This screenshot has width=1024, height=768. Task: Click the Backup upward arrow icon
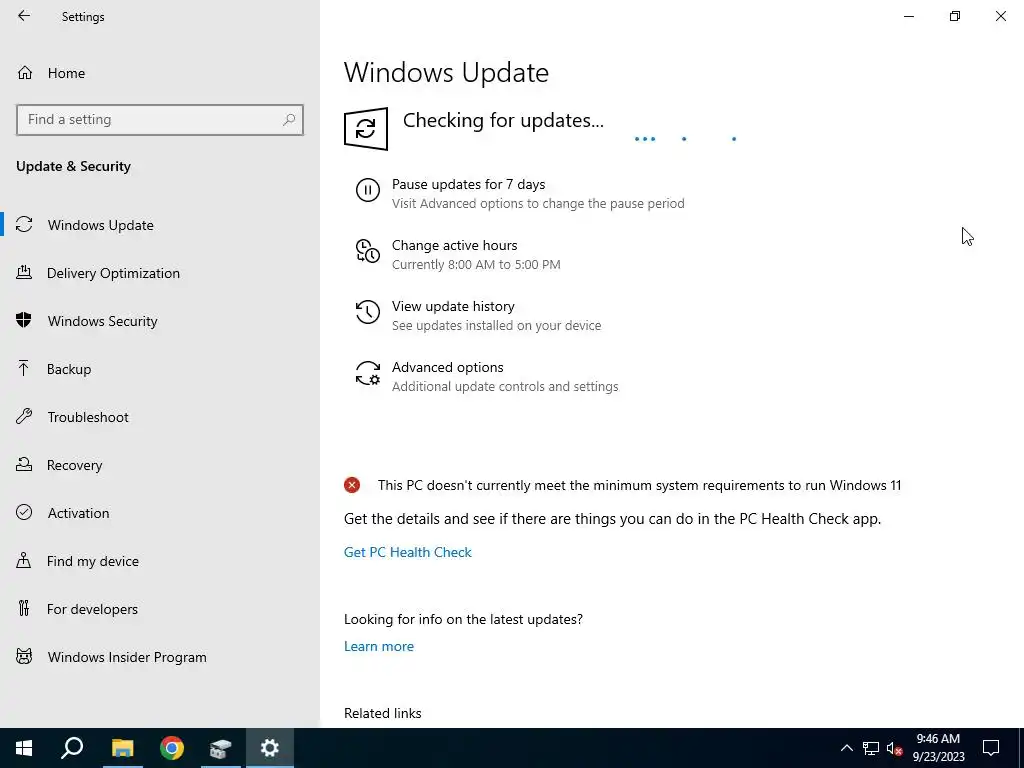[x=24, y=368]
